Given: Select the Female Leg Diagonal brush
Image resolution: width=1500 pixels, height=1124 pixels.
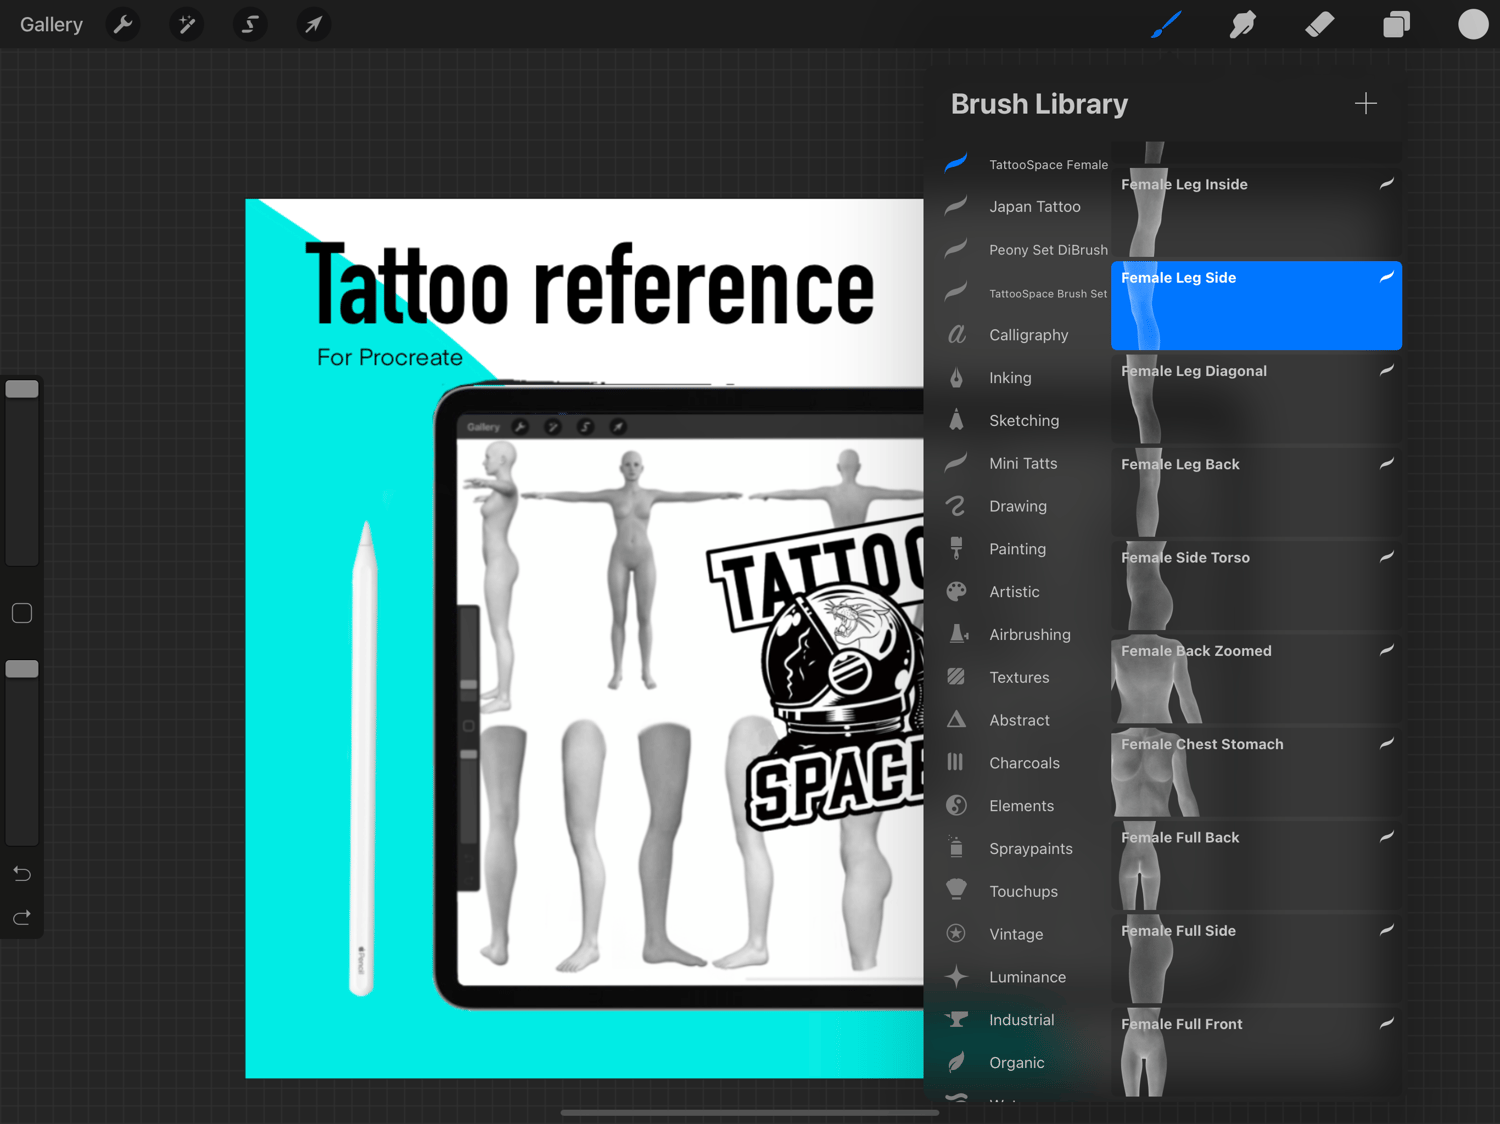Looking at the screenshot, I should [x=1256, y=399].
